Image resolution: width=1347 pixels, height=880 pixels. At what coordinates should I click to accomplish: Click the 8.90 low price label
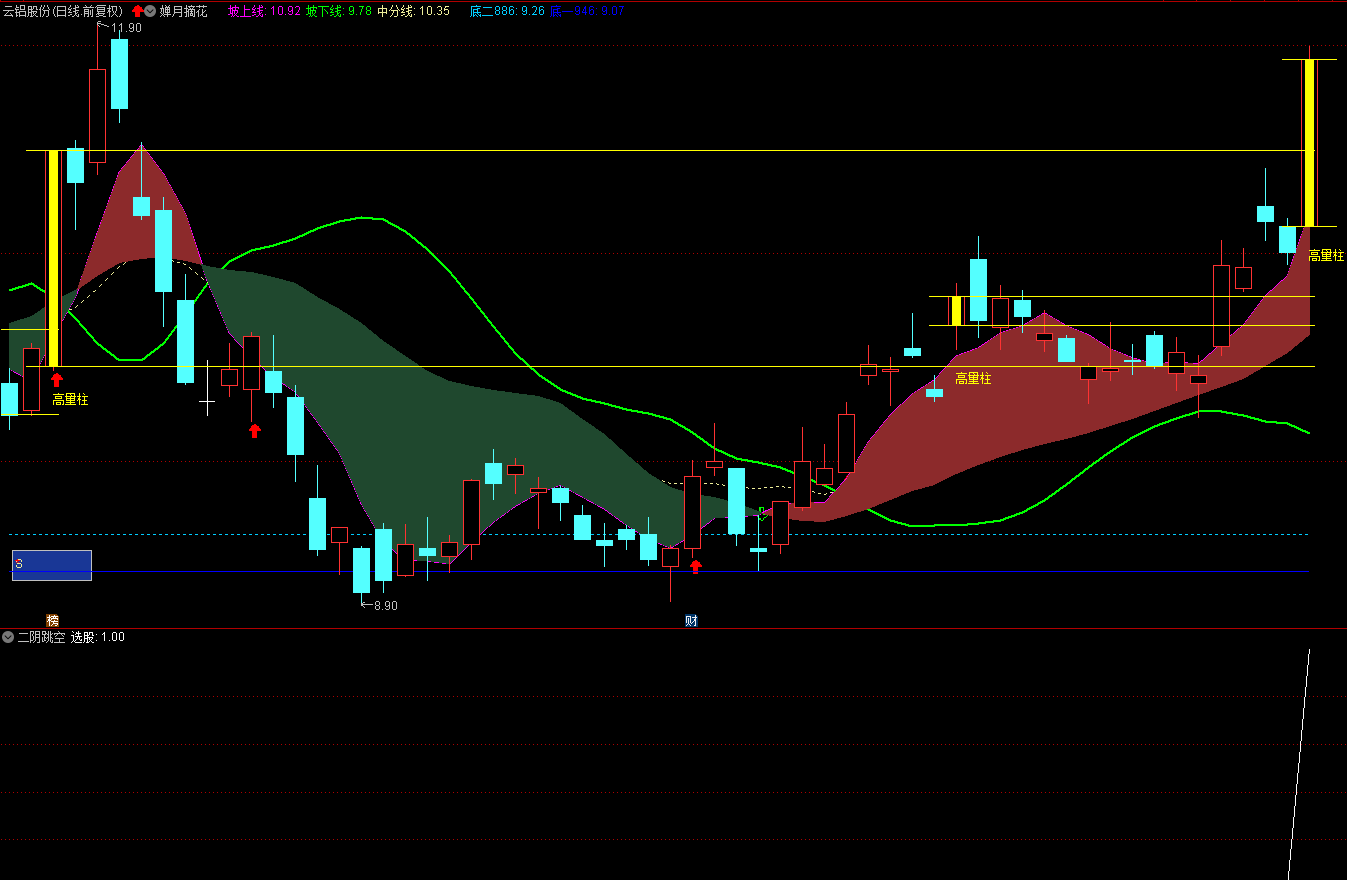385,606
